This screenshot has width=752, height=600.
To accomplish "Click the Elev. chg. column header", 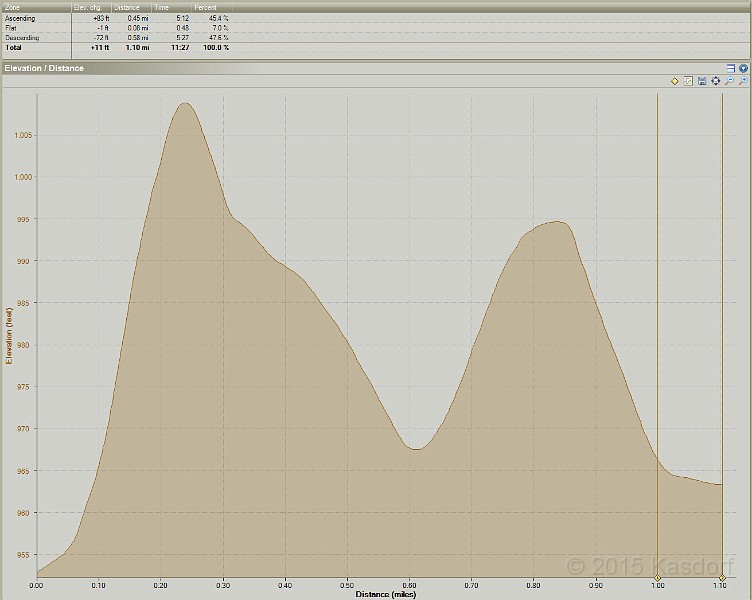I will (x=90, y=7).
